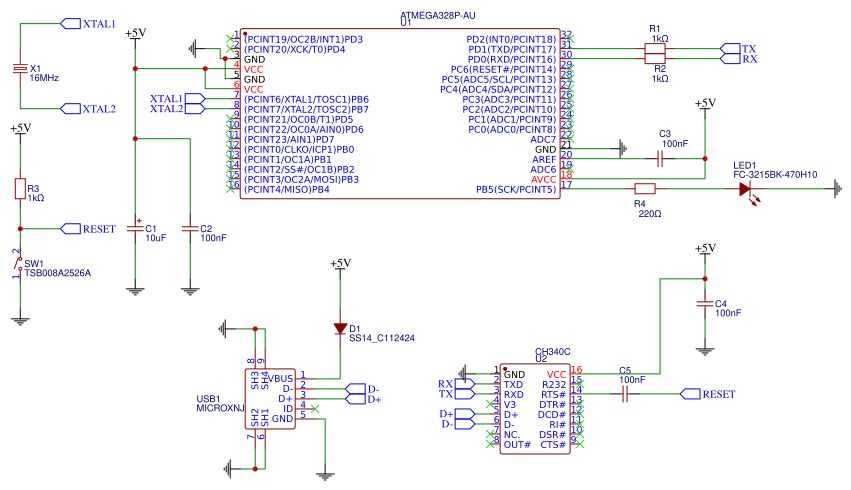Click the ground symbol at USB1 GND pin 5
The image size is (851, 490).
pos(325,475)
